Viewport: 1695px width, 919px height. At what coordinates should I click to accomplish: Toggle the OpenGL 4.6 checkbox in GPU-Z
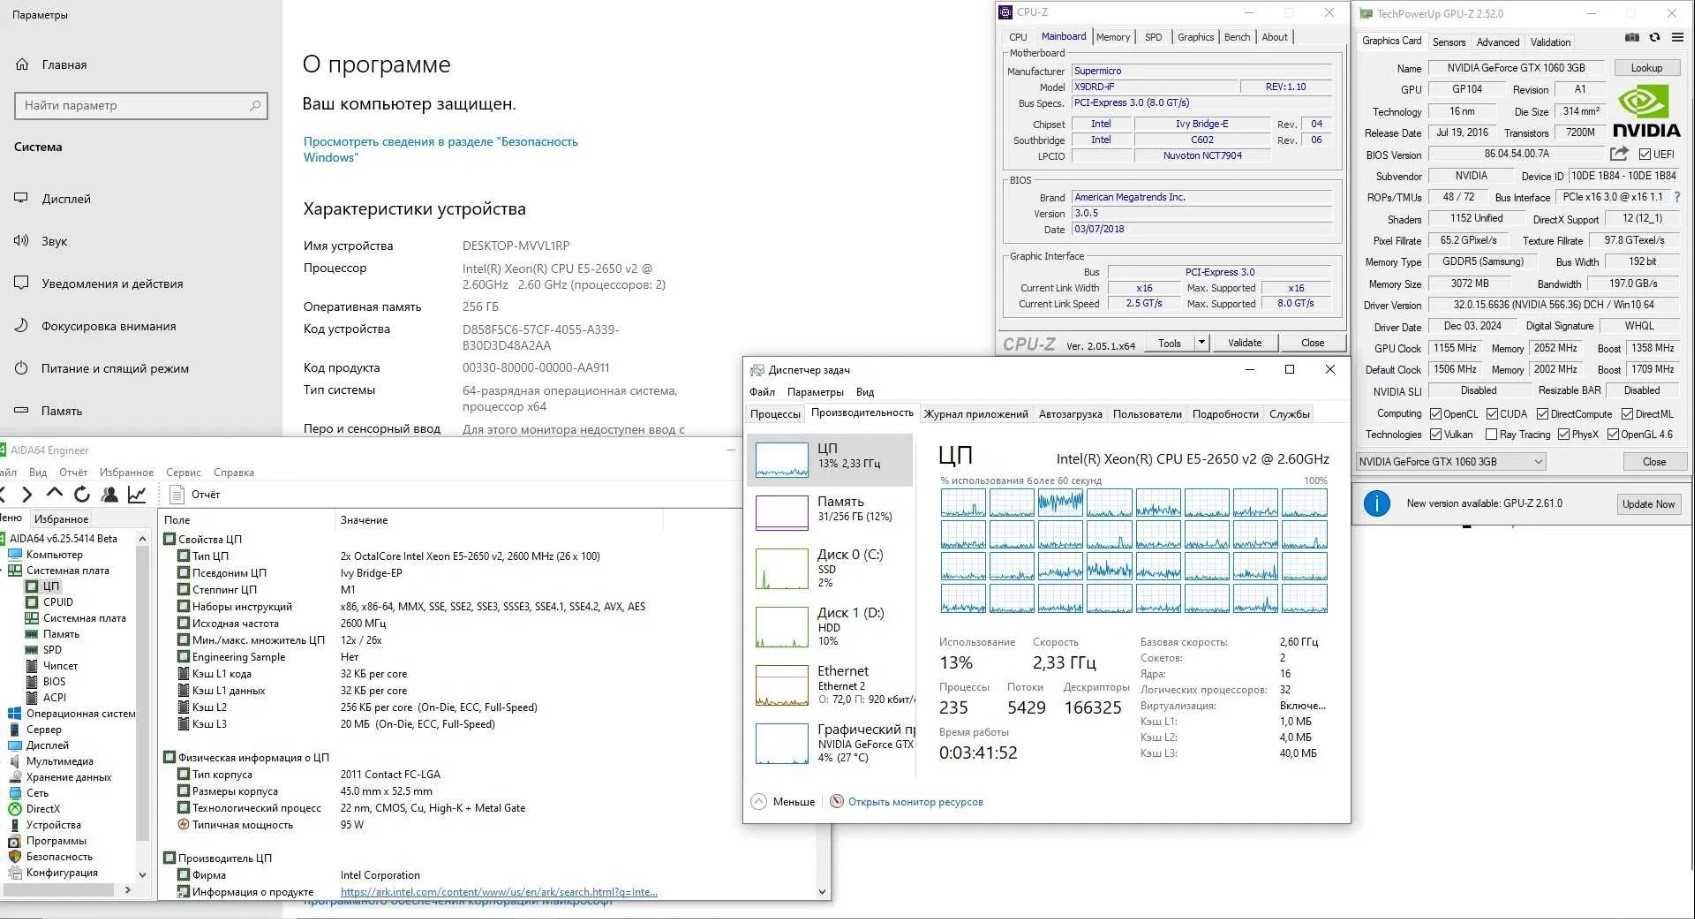coord(1613,434)
